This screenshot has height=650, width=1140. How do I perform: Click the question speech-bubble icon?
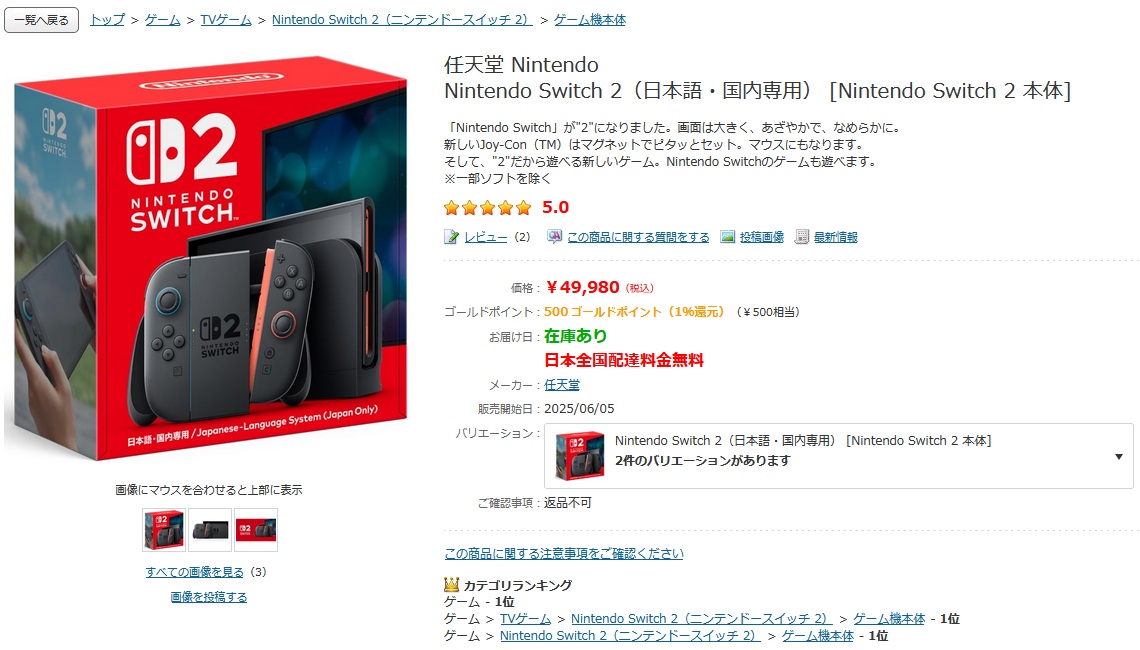point(555,237)
